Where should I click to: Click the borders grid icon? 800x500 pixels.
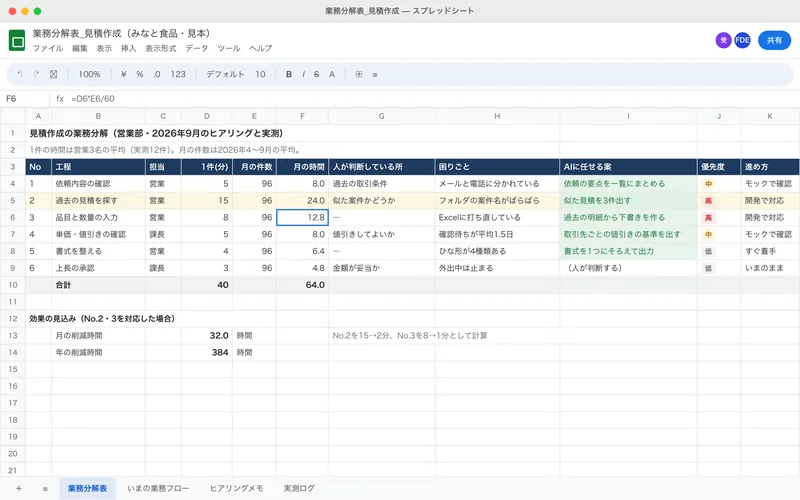[x=359, y=74]
